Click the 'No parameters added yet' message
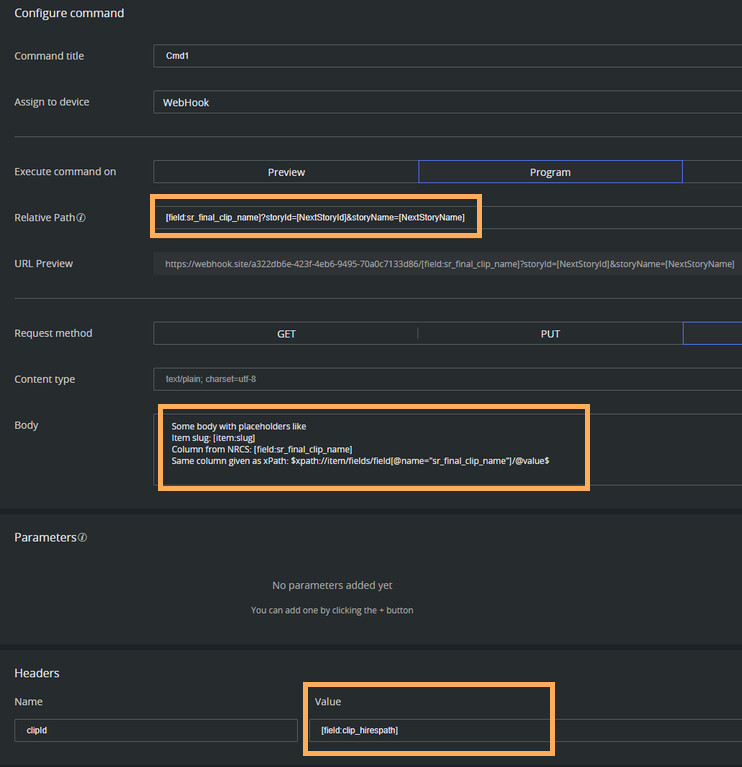 pyautogui.click(x=331, y=586)
